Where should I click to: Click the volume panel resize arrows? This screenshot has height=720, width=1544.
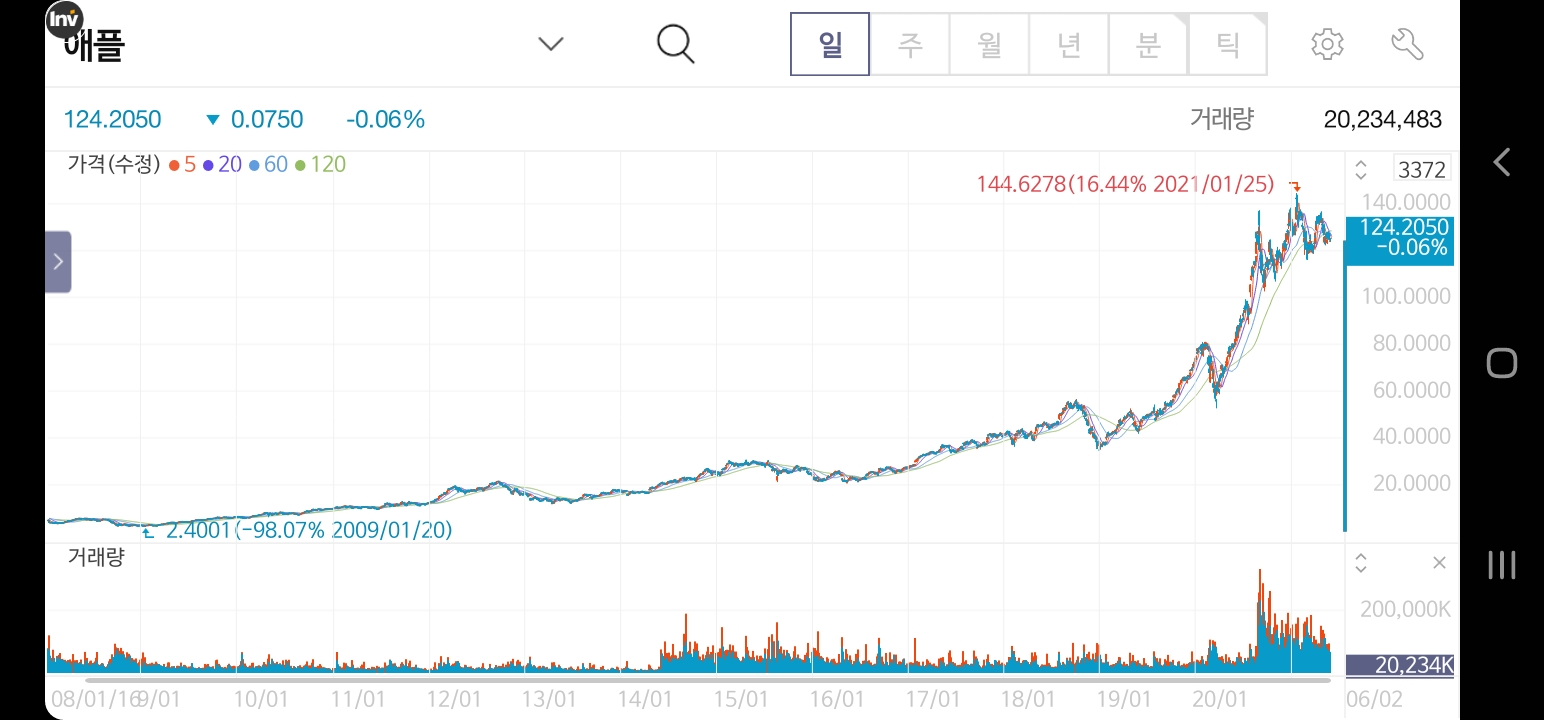point(1361,563)
